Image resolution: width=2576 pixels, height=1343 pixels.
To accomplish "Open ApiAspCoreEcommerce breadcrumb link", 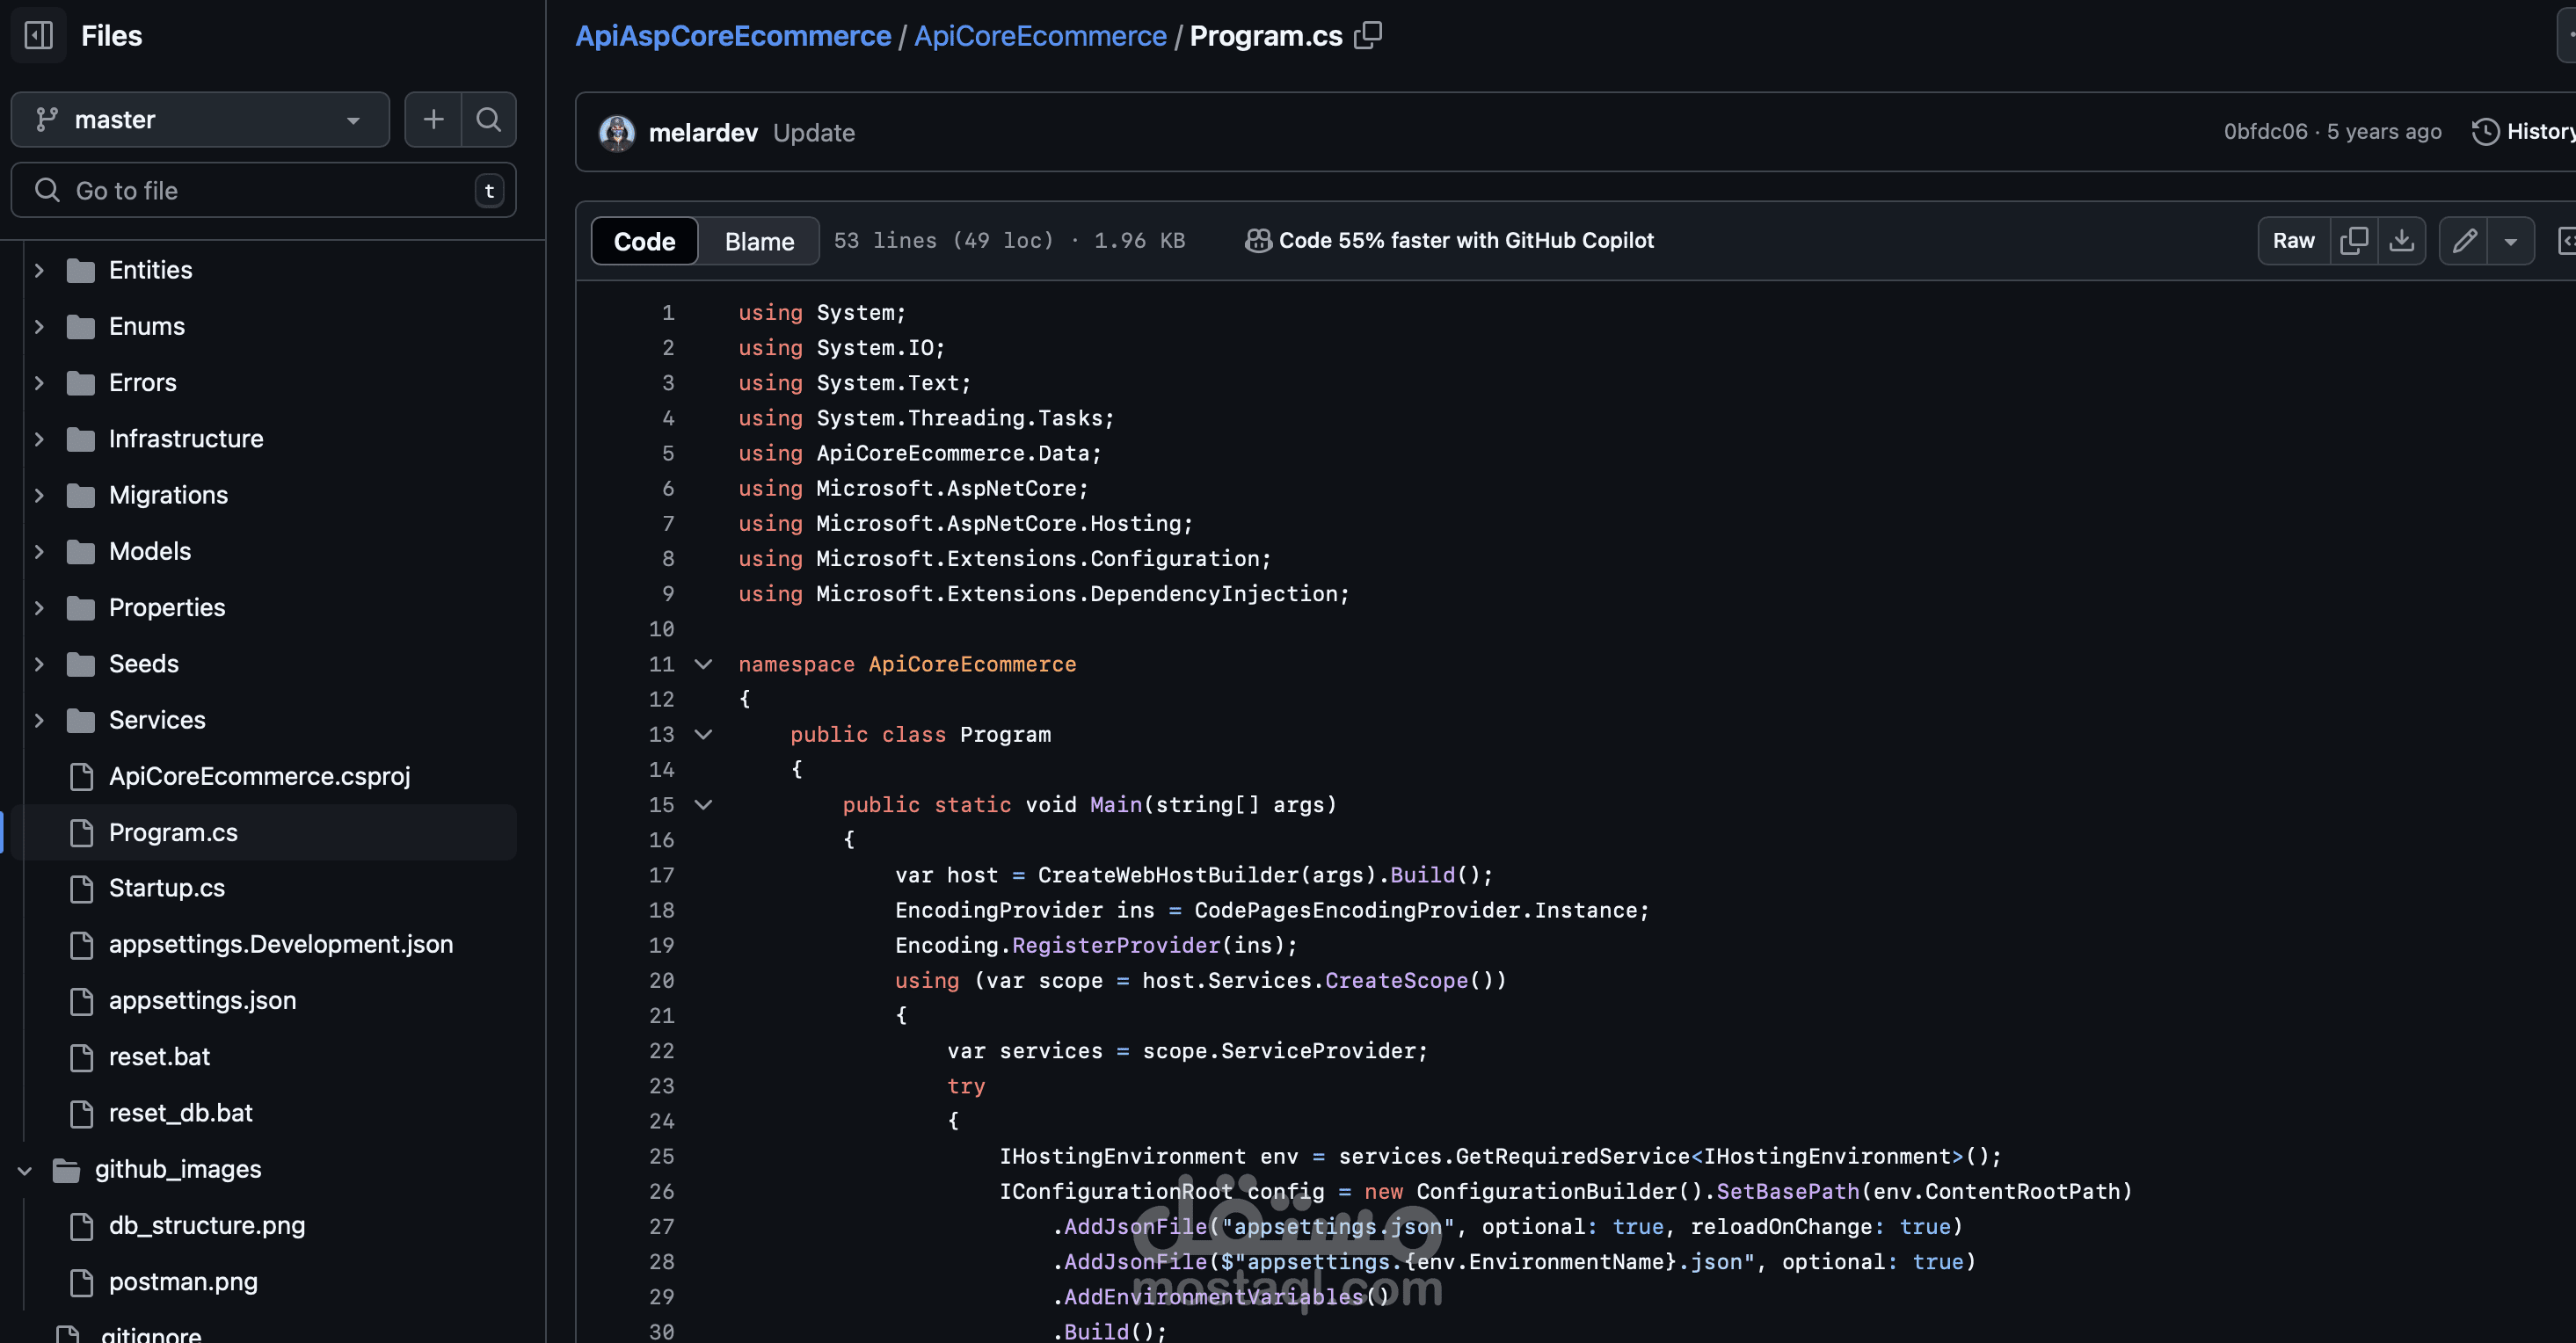I will [x=733, y=36].
